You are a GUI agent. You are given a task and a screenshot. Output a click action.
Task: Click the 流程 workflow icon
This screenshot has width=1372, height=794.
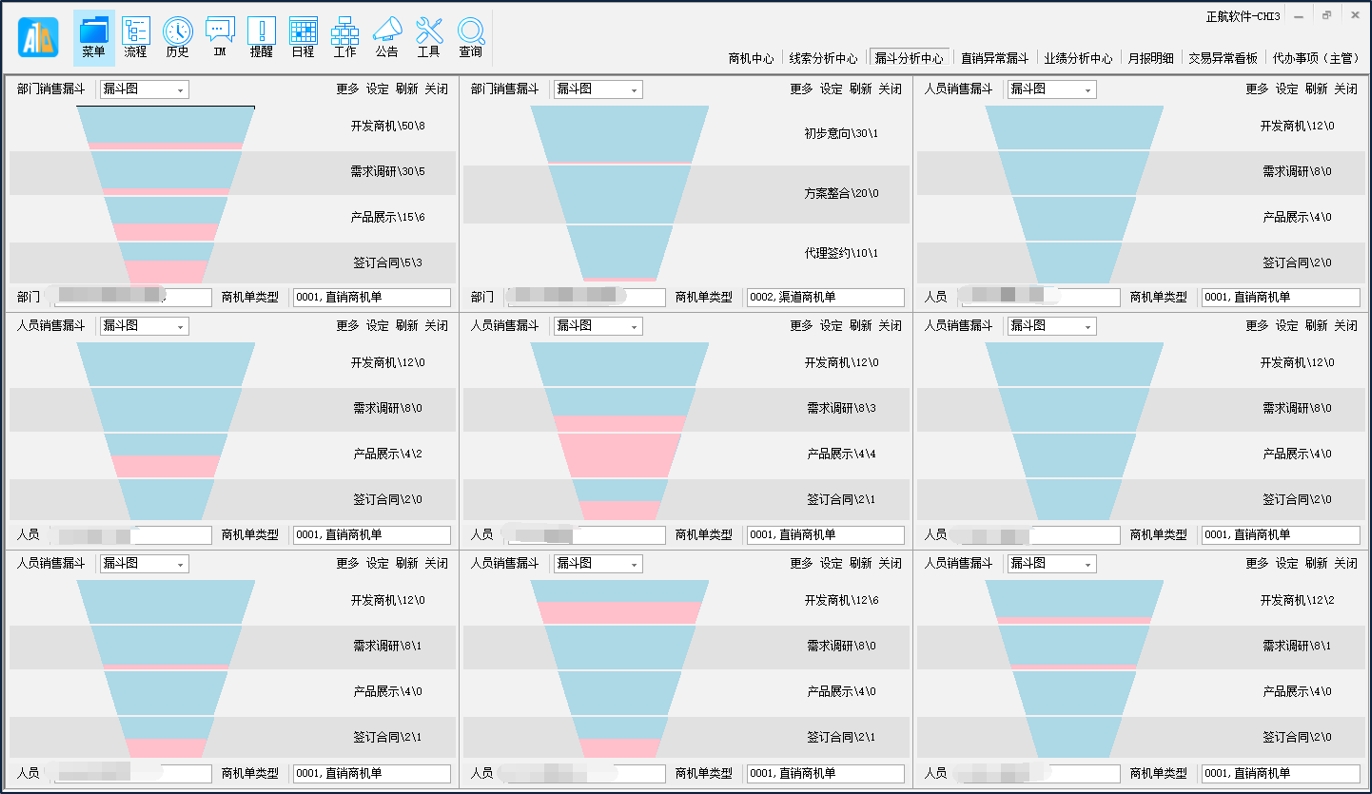tap(136, 37)
